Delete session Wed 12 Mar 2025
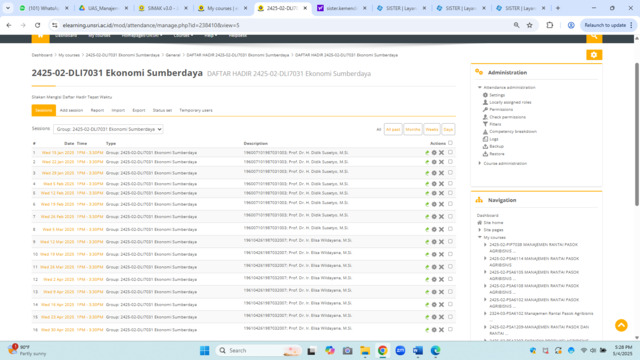 tap(441, 242)
